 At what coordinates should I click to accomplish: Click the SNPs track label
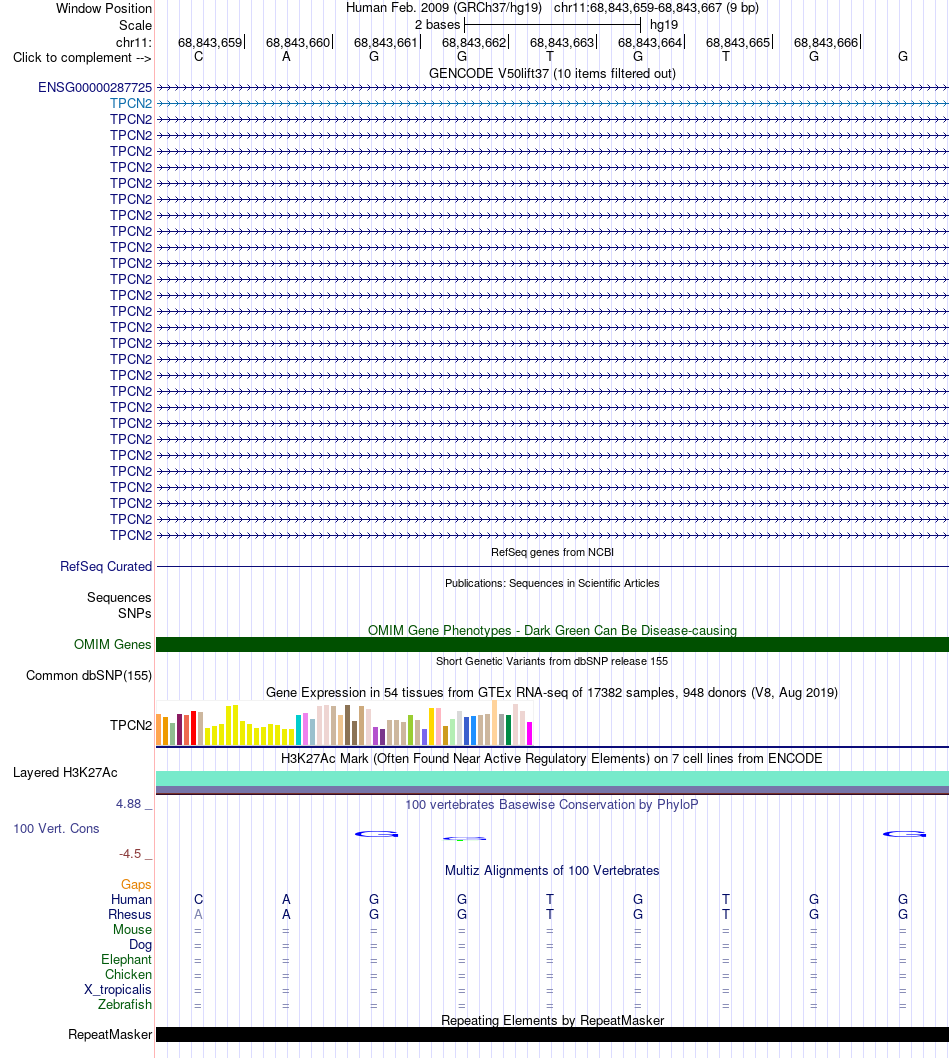click(134, 613)
